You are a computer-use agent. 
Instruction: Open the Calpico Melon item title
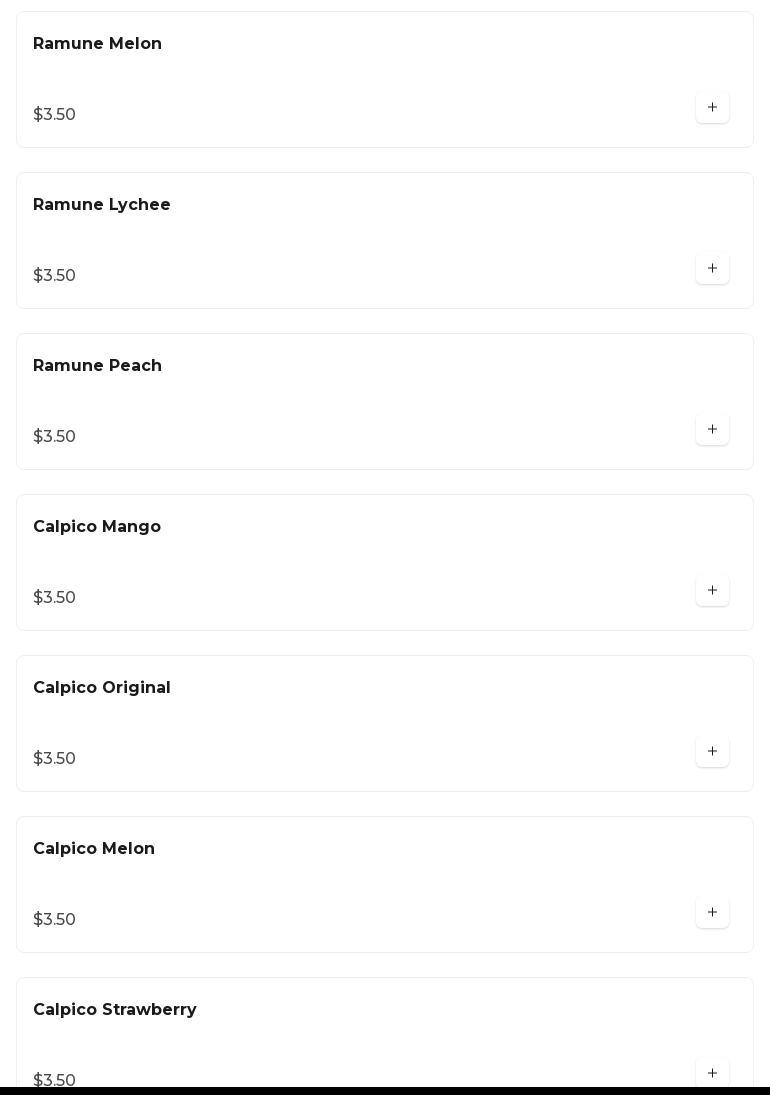[x=94, y=849]
